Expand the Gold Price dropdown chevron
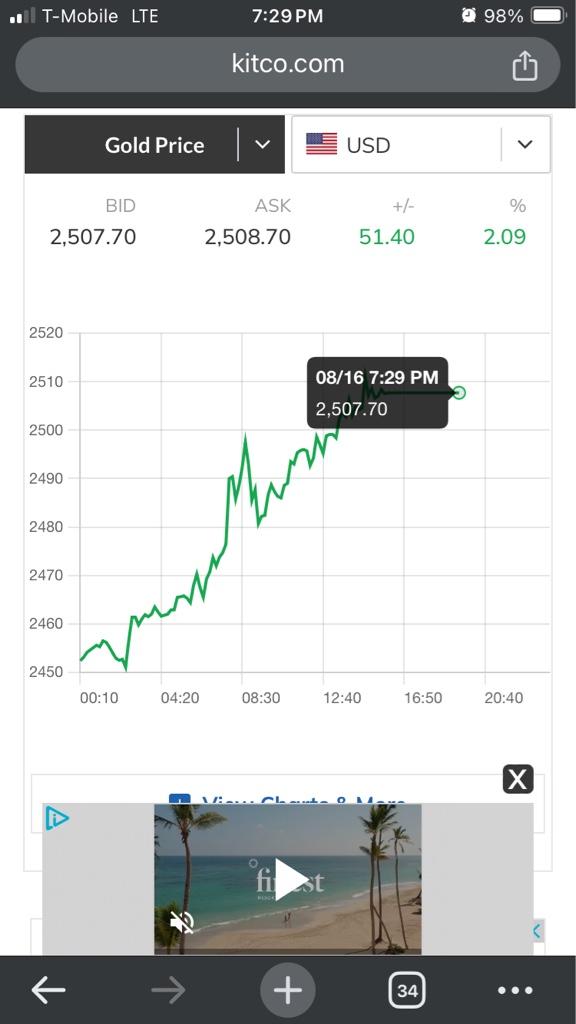 tap(263, 144)
